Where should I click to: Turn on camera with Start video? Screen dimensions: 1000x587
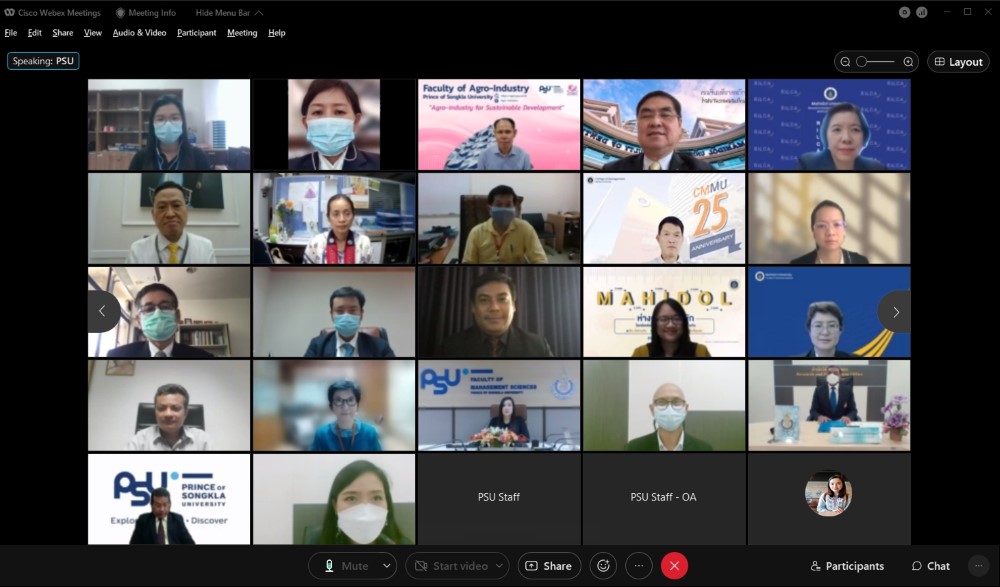(450, 566)
